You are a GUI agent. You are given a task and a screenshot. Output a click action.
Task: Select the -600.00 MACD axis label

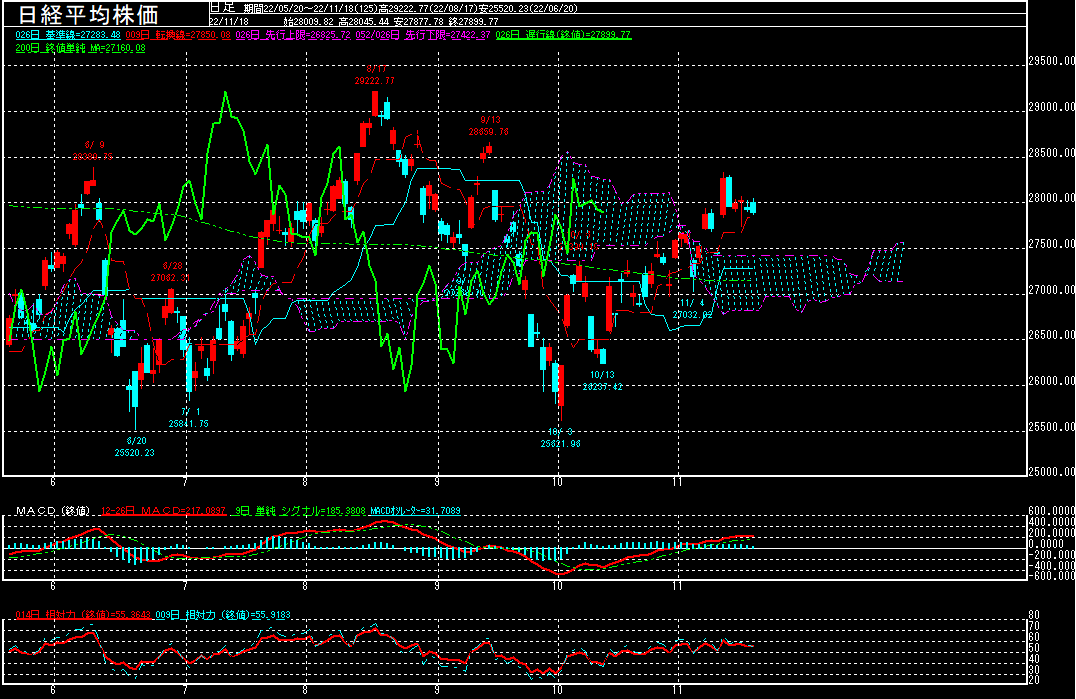(x=1051, y=576)
